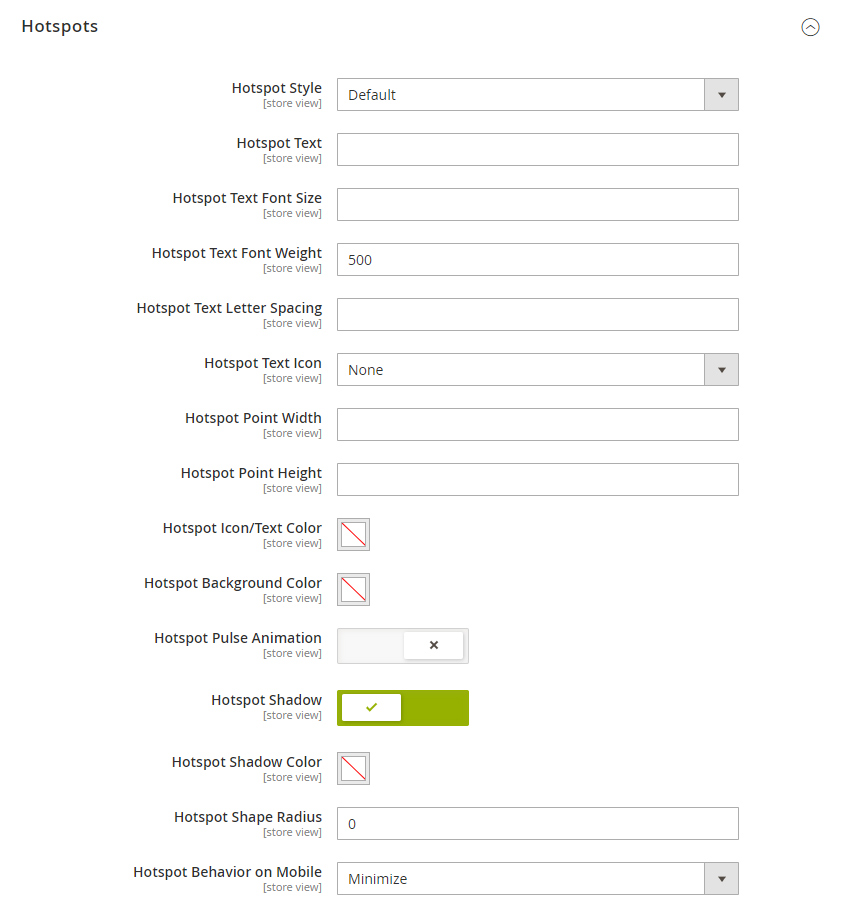Open the Hotspot Behavior on Mobile dropdown
This screenshot has height=916, width=850.
click(537, 879)
